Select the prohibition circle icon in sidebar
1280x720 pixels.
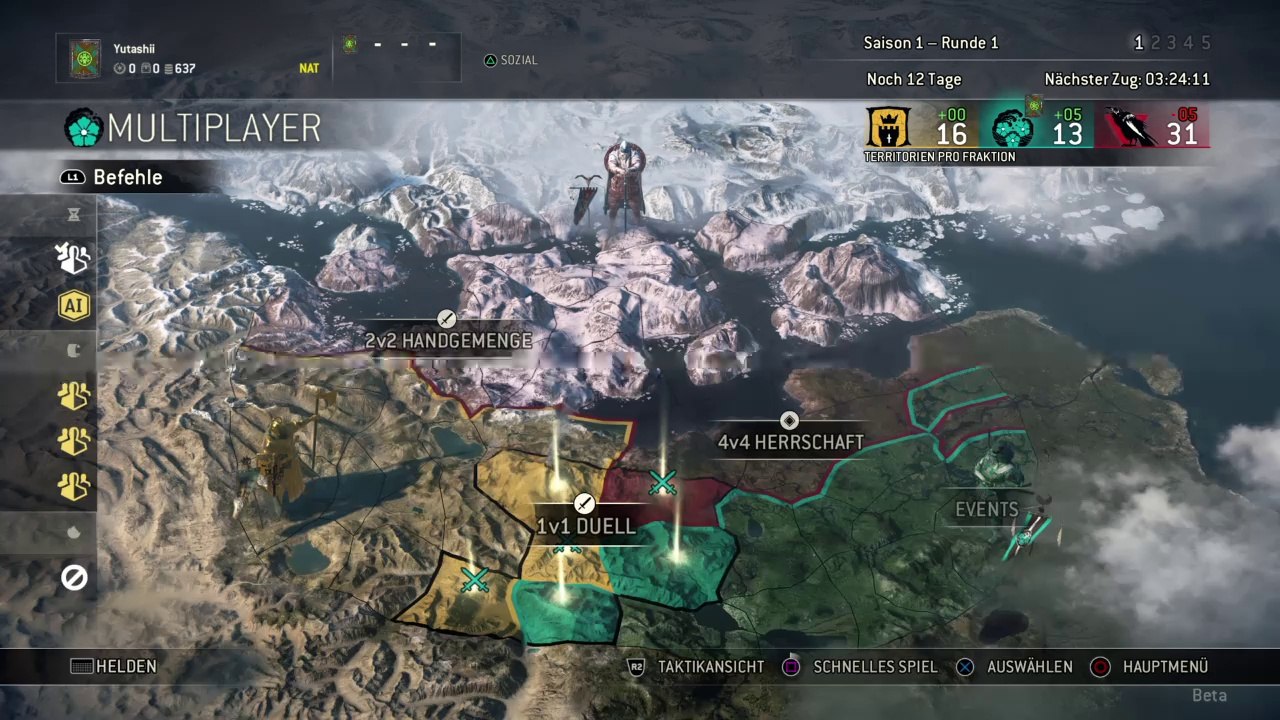point(74,577)
